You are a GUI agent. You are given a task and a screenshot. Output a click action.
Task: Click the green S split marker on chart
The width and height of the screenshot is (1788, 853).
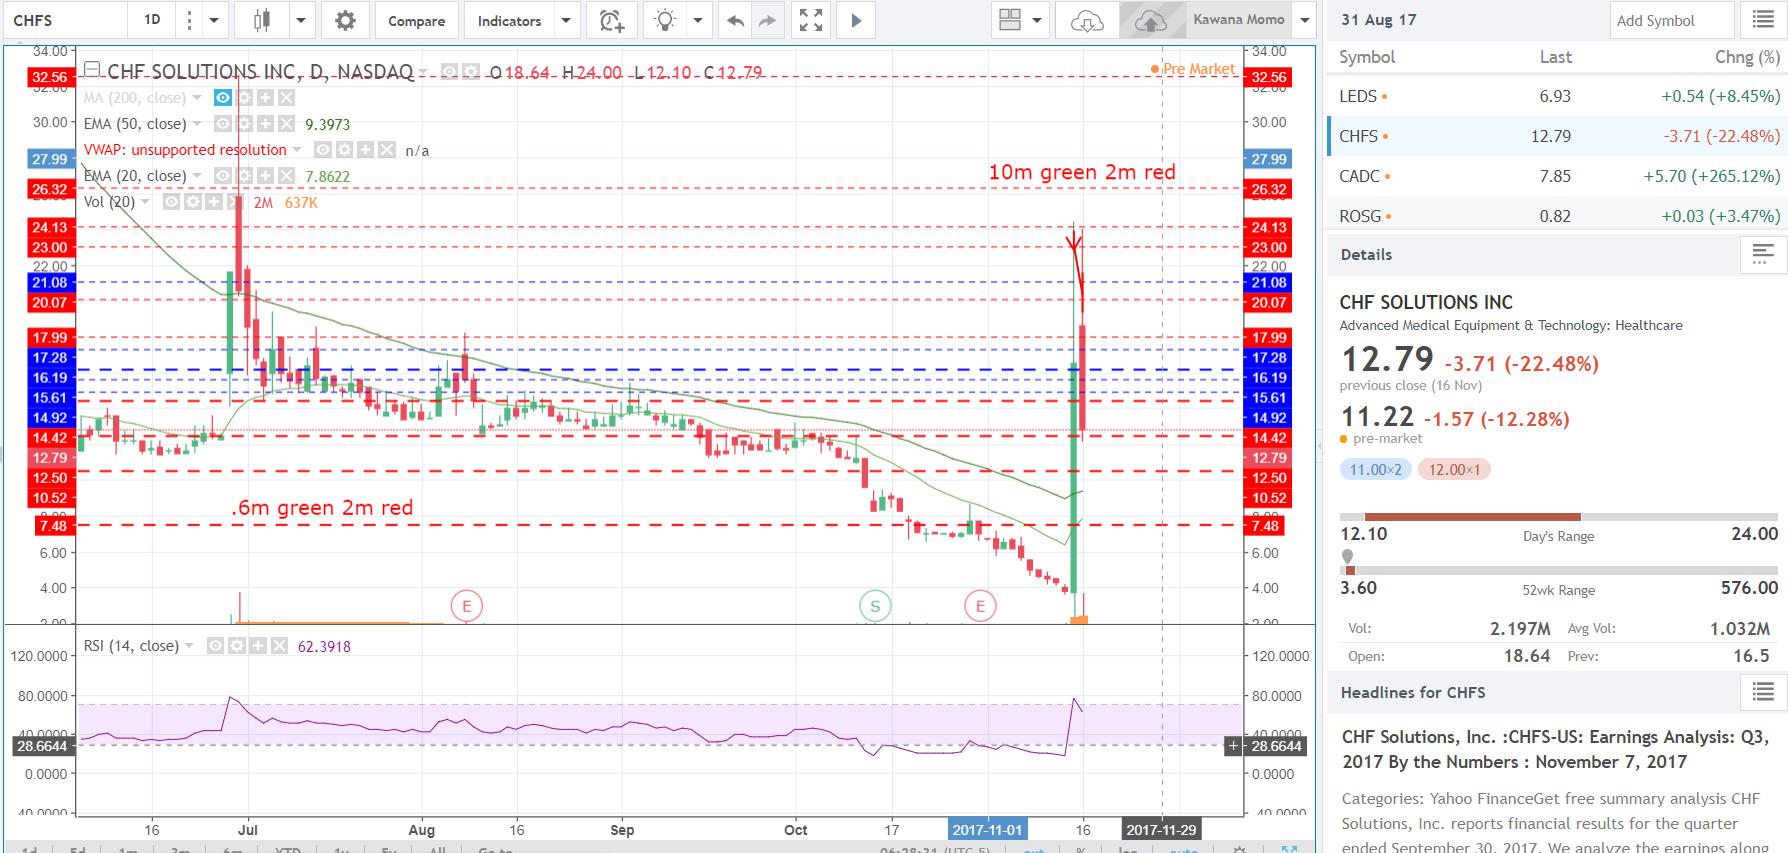click(x=876, y=605)
